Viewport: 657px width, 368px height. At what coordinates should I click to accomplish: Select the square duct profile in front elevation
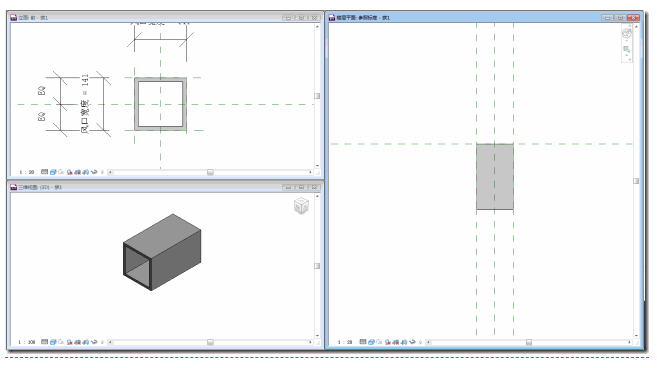tap(160, 104)
